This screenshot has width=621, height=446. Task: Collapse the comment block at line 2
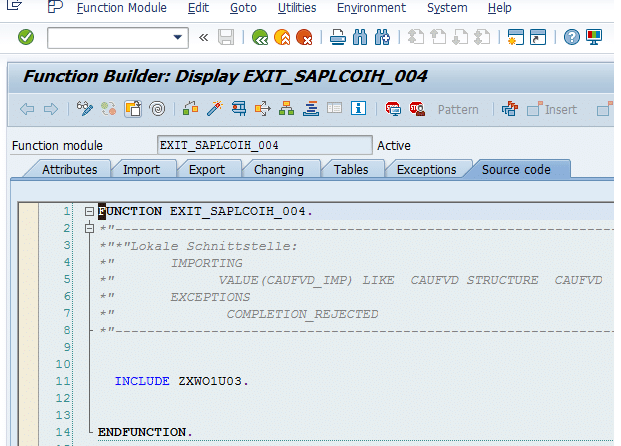[89, 229]
